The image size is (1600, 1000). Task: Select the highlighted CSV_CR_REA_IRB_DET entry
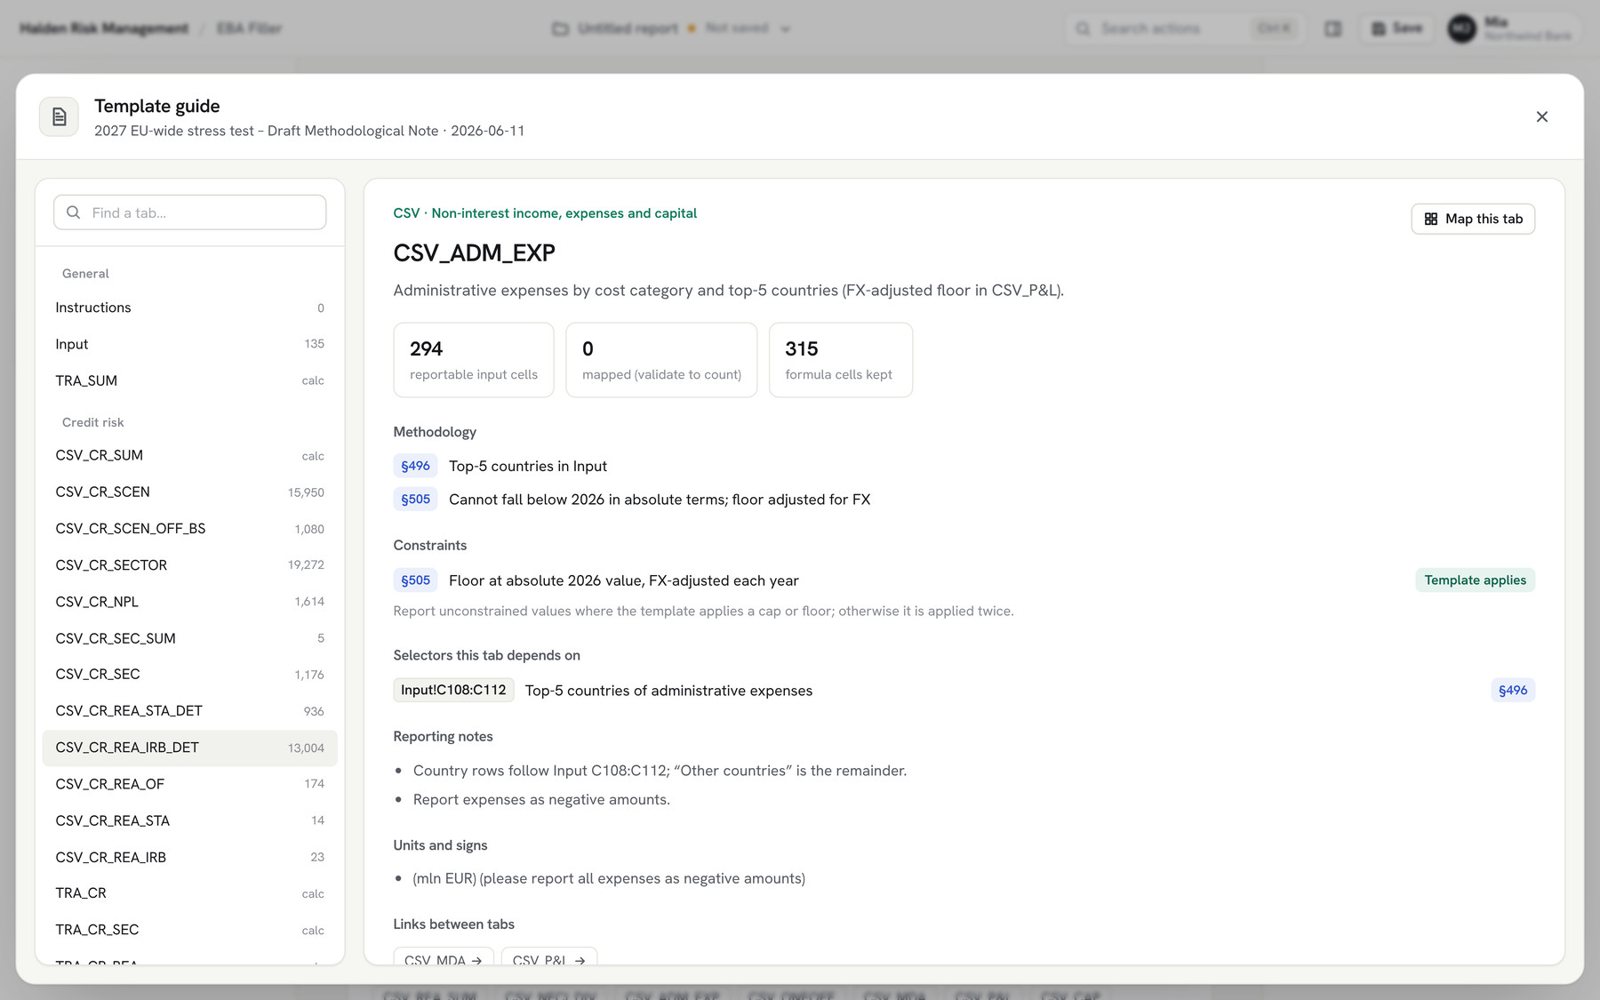pos(190,748)
